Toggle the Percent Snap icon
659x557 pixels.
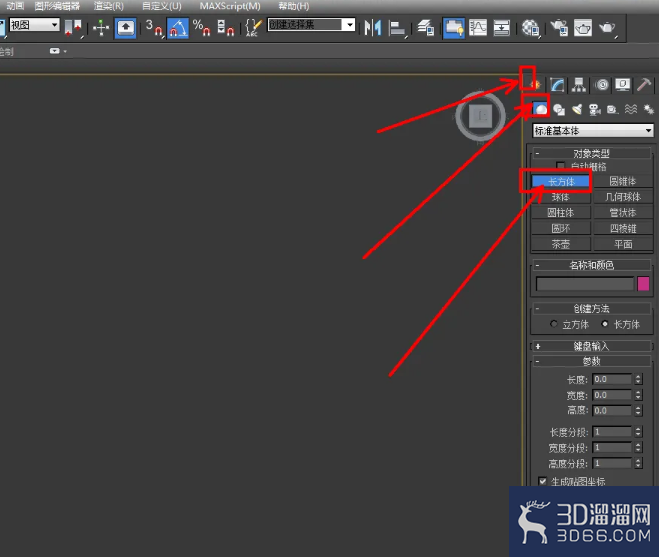tap(201, 28)
